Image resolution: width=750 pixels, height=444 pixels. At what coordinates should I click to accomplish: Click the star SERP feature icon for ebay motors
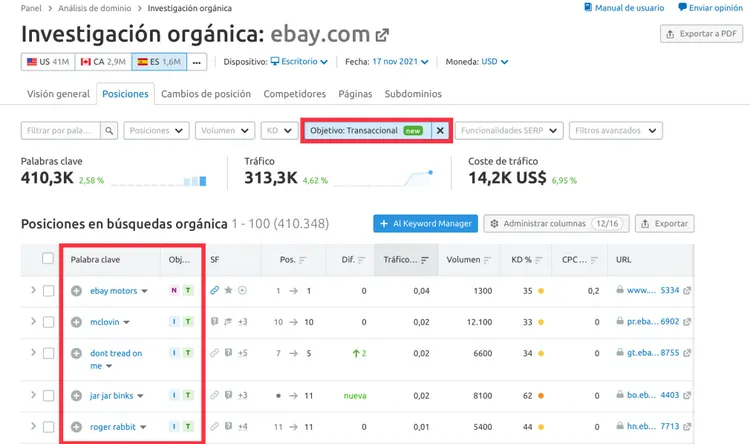tap(229, 290)
